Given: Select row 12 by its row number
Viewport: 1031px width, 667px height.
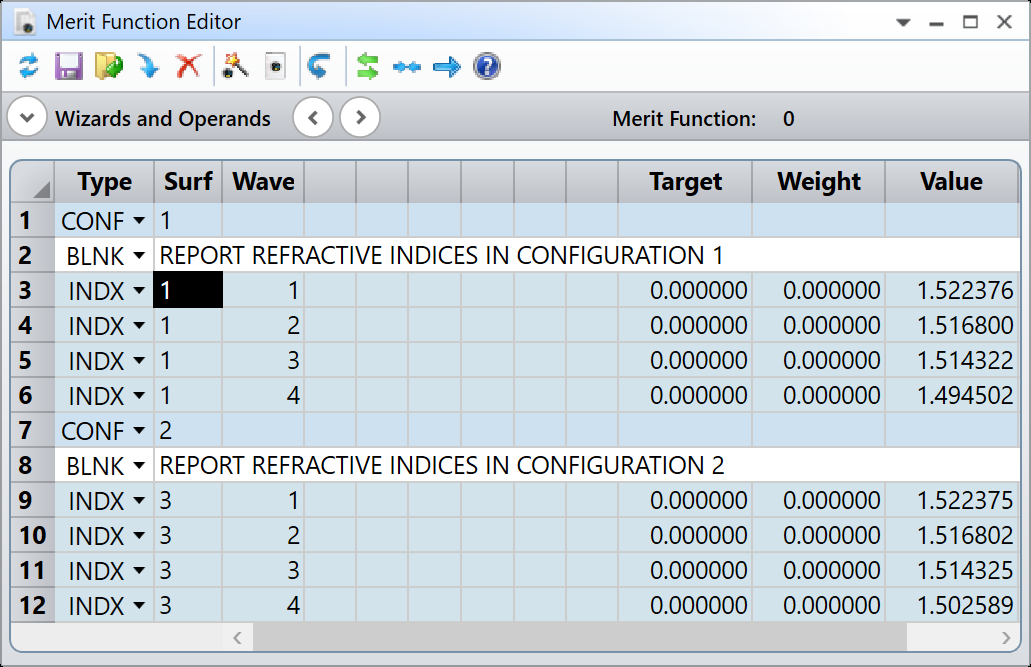Looking at the screenshot, I should pyautogui.click(x=32, y=606).
